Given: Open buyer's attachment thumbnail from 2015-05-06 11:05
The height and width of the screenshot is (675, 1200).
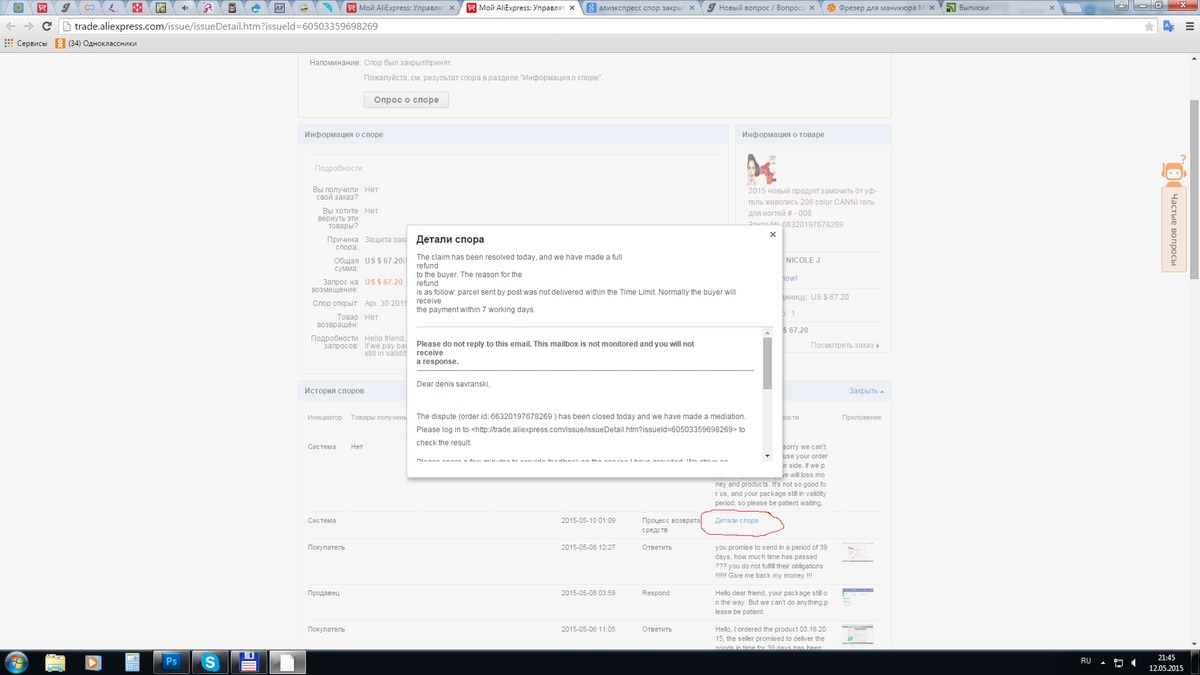Looking at the screenshot, I should [857, 635].
